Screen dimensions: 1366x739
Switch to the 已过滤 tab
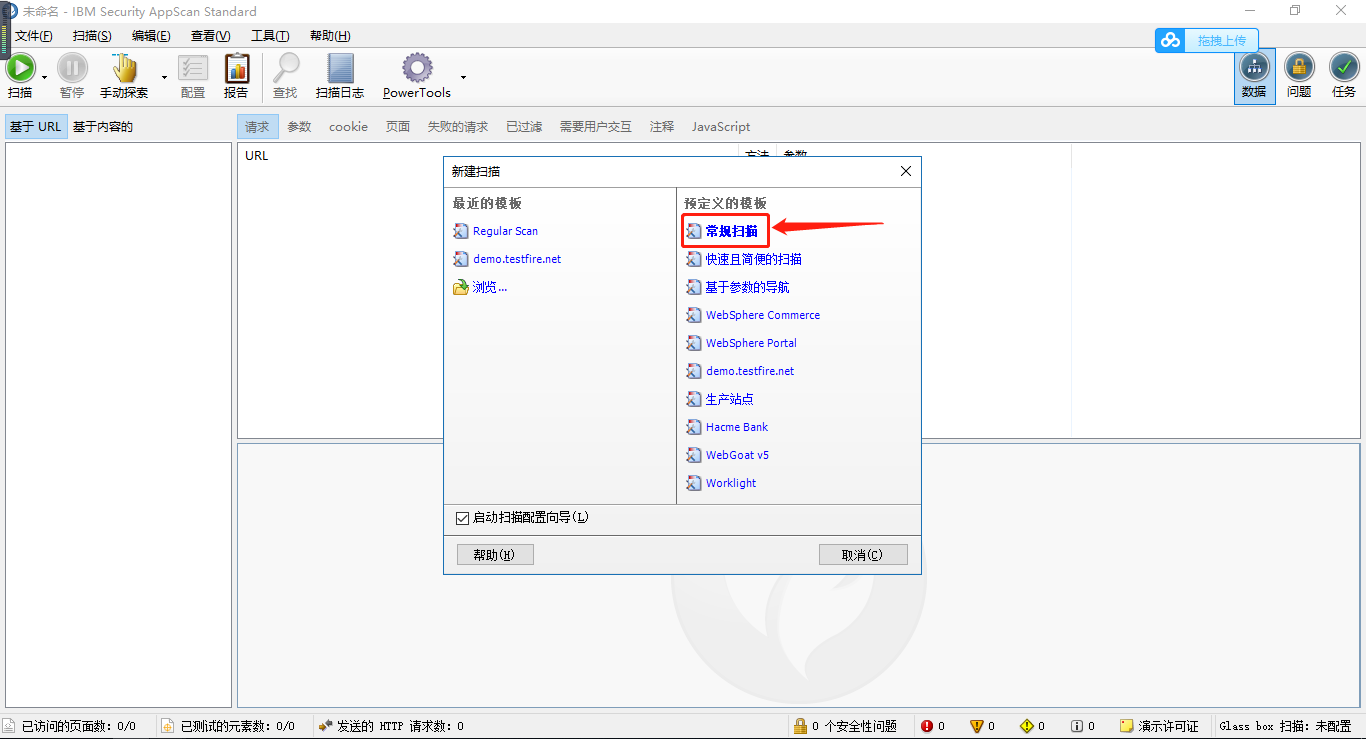[x=524, y=127]
